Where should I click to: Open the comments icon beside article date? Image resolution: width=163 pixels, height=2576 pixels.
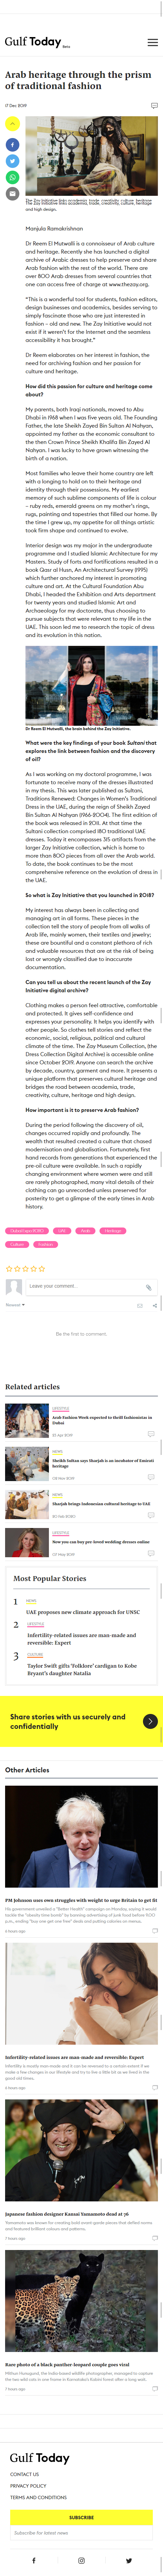tap(154, 105)
